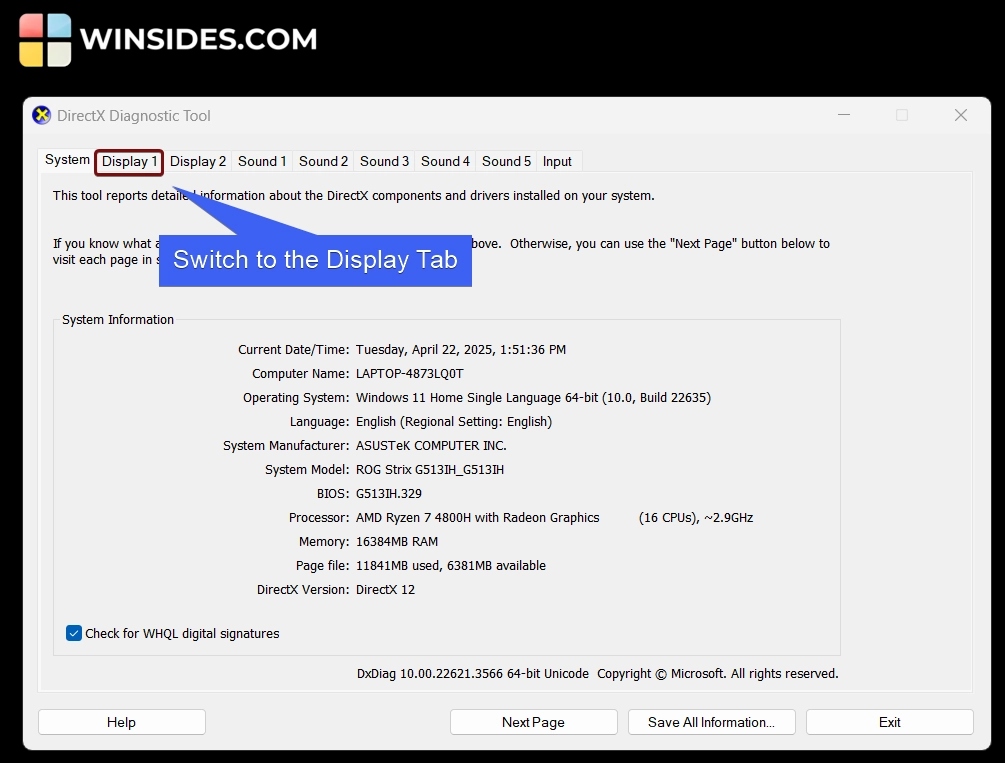Image resolution: width=1005 pixels, height=763 pixels.
Task: Select the Sound 1 tab
Action: [x=262, y=162]
